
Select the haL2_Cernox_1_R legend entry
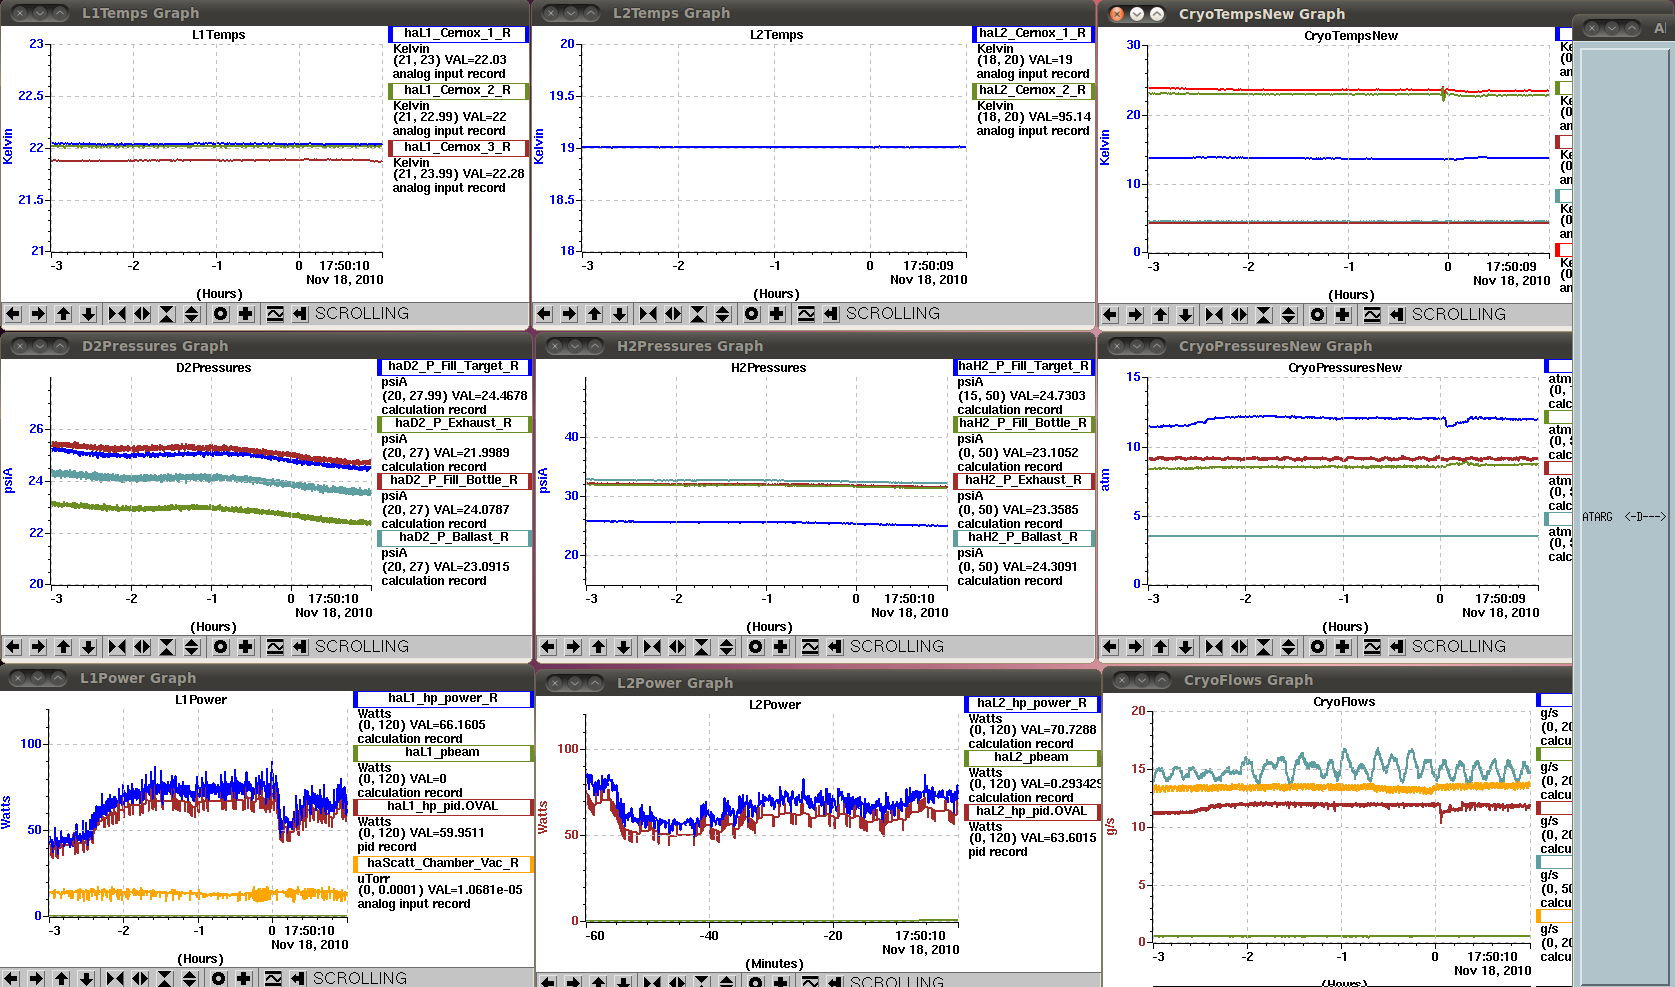pos(1034,33)
